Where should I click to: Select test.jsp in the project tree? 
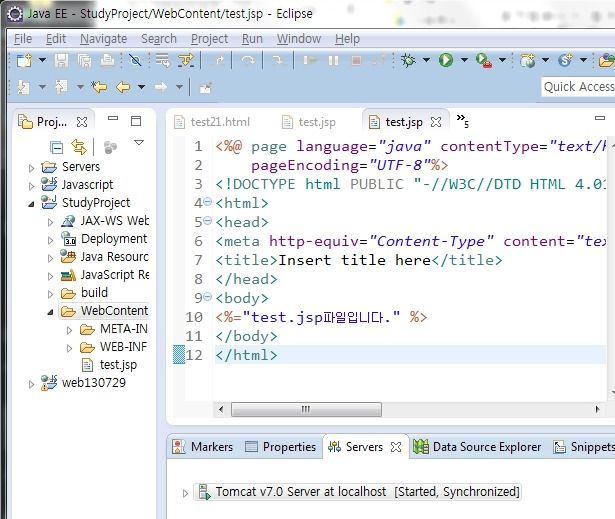point(109,365)
